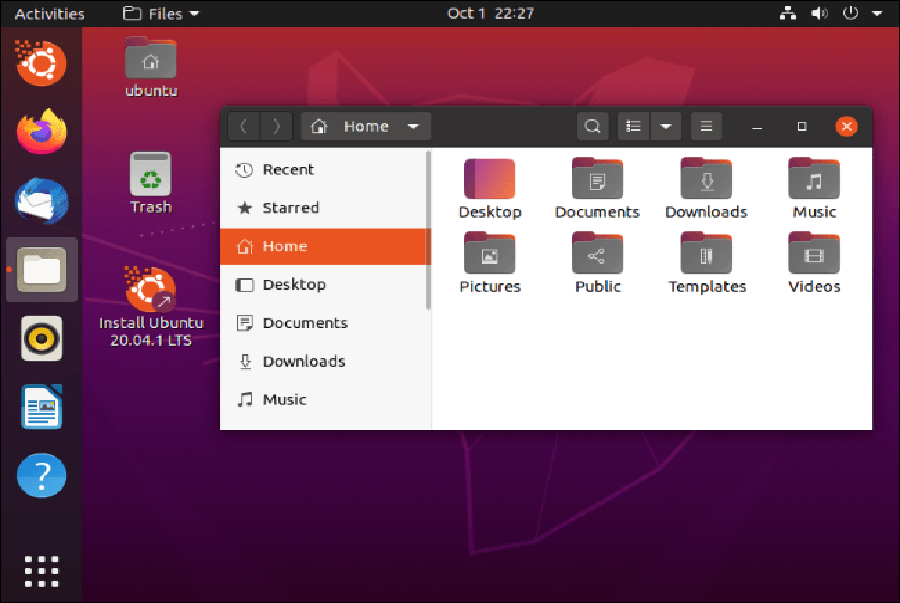Select Downloads in the sidebar
The image size is (900, 603).
pyautogui.click(x=325, y=361)
